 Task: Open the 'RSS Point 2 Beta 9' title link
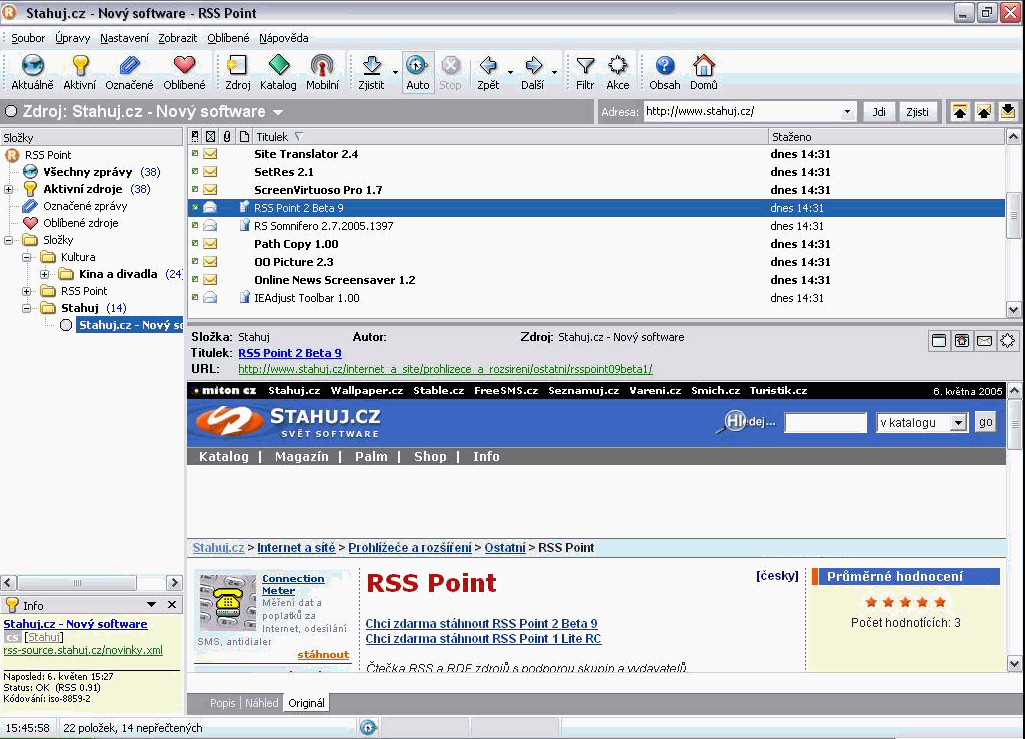coord(290,353)
